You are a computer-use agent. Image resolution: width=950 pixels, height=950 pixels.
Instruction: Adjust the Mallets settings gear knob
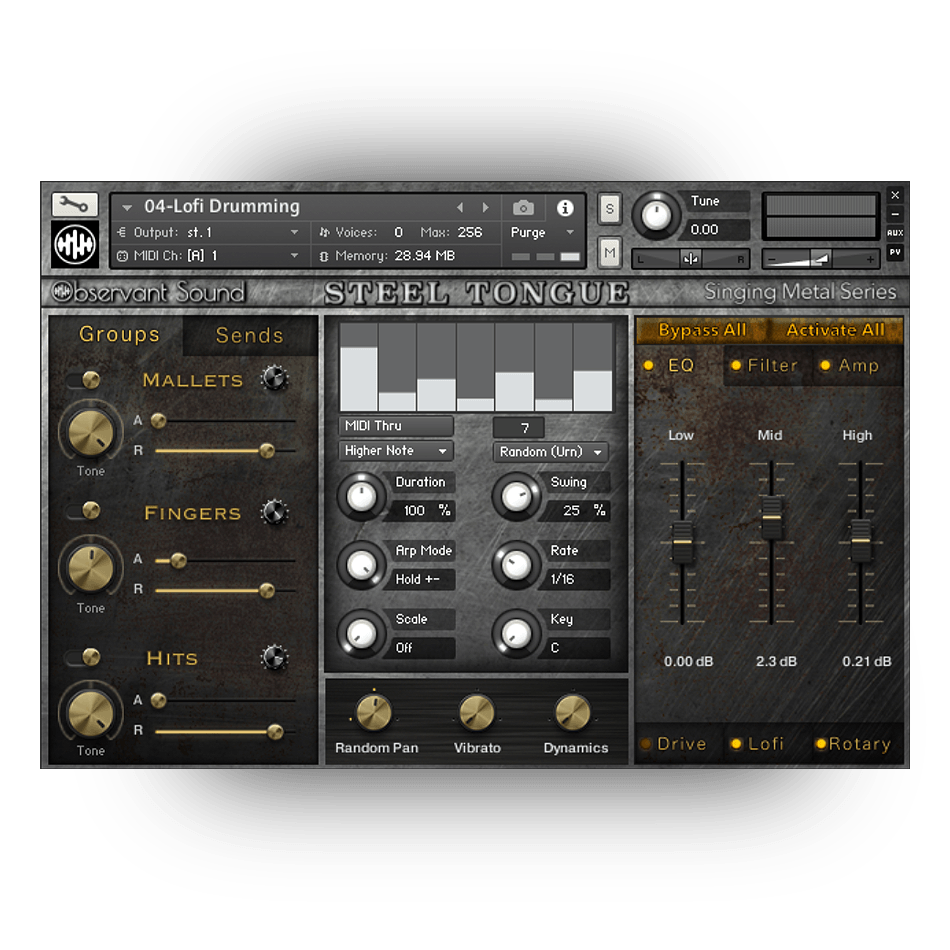[274, 378]
